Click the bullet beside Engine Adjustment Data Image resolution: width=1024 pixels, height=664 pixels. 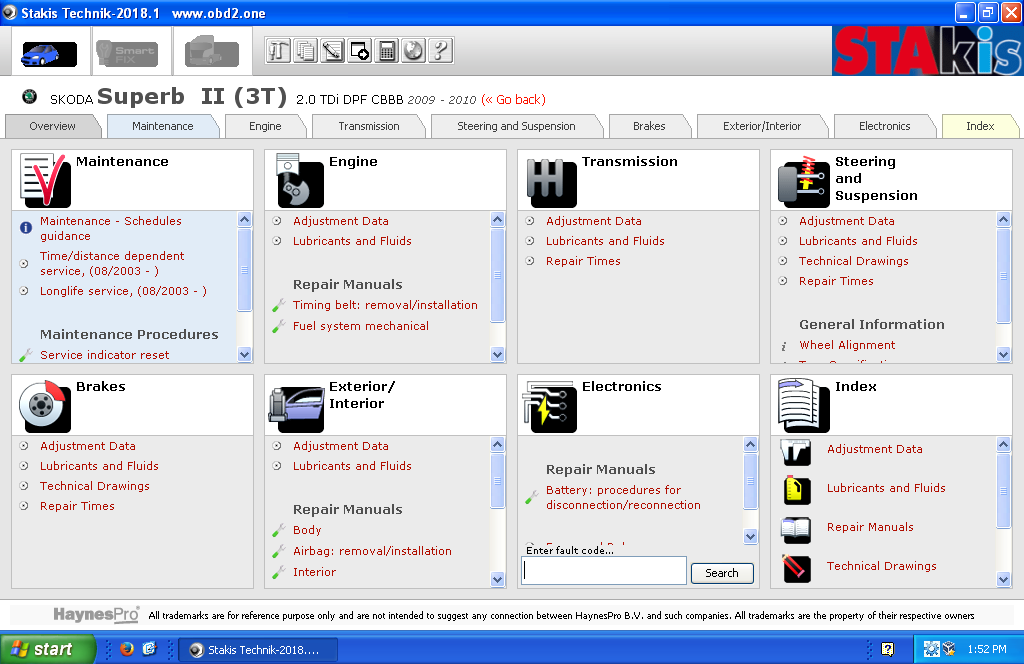tap(277, 221)
